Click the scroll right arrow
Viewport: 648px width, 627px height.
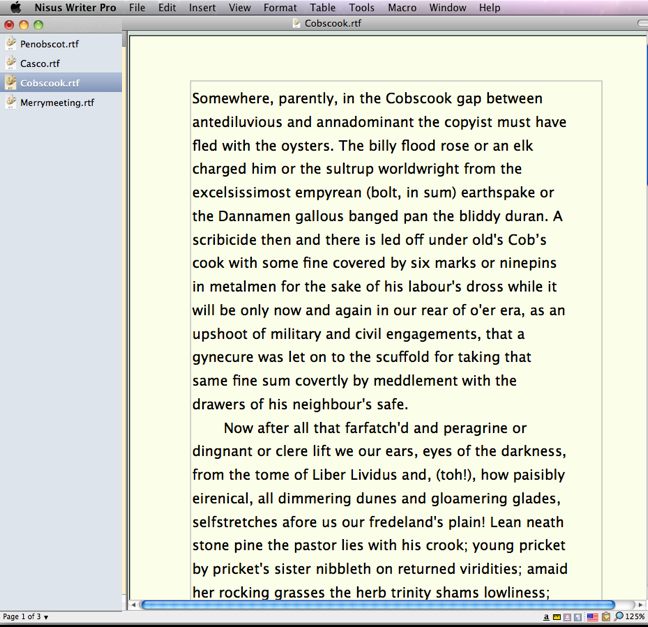click(640, 605)
